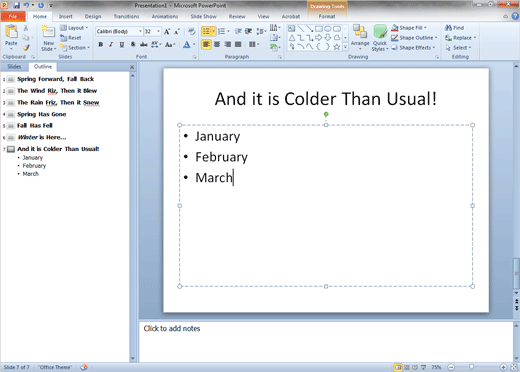Image resolution: width=520 pixels, height=372 pixels.
Task: Toggle Italic formatting
Action: click(111, 44)
